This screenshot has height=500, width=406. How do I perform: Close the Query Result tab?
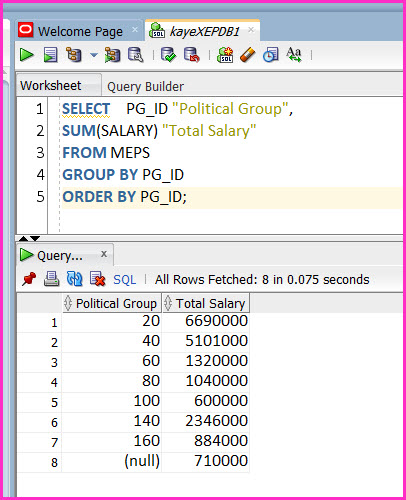click(x=104, y=254)
